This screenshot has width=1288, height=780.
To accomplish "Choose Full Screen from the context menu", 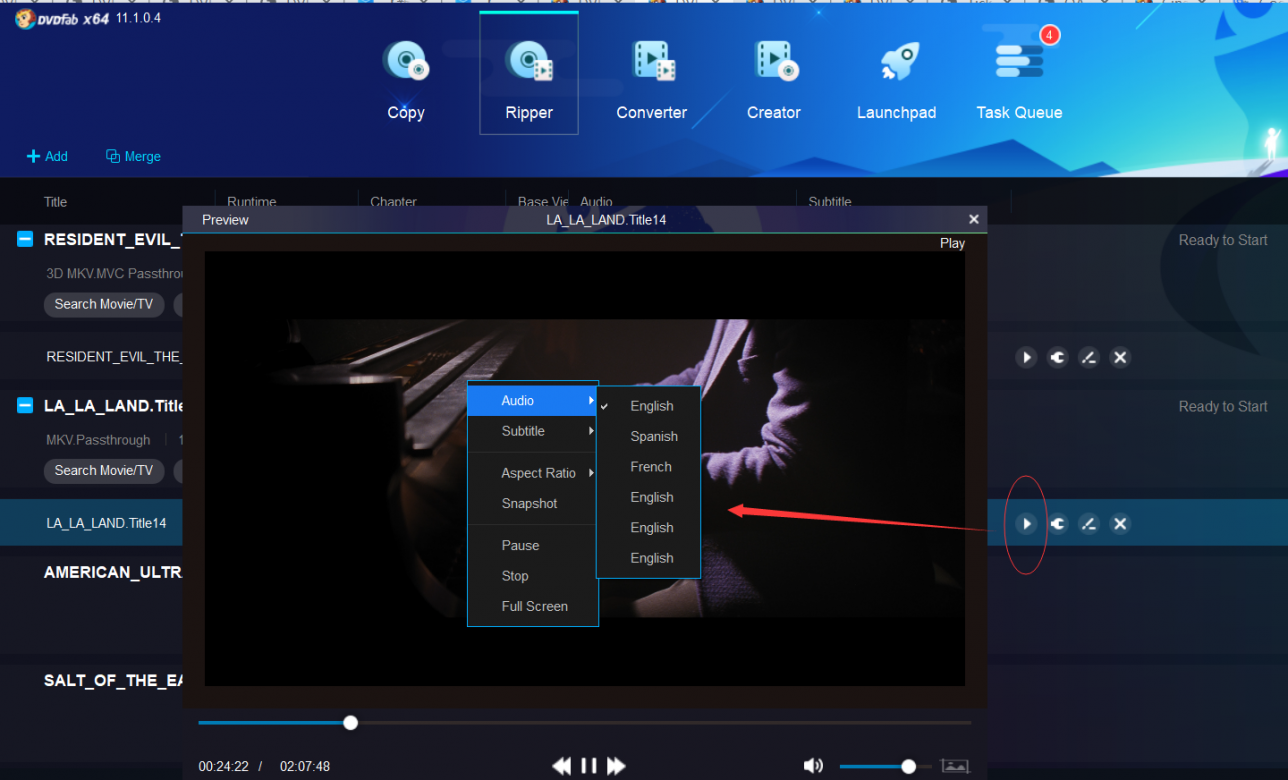I will click(533, 606).
